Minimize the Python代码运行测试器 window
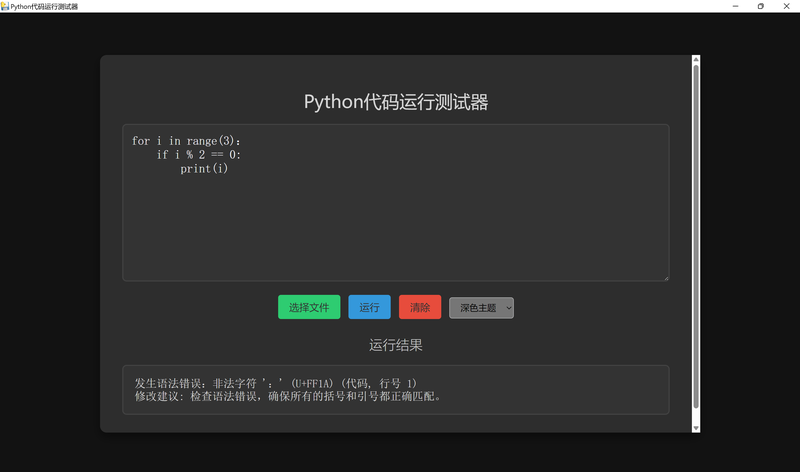The image size is (800, 472). pos(735,6)
